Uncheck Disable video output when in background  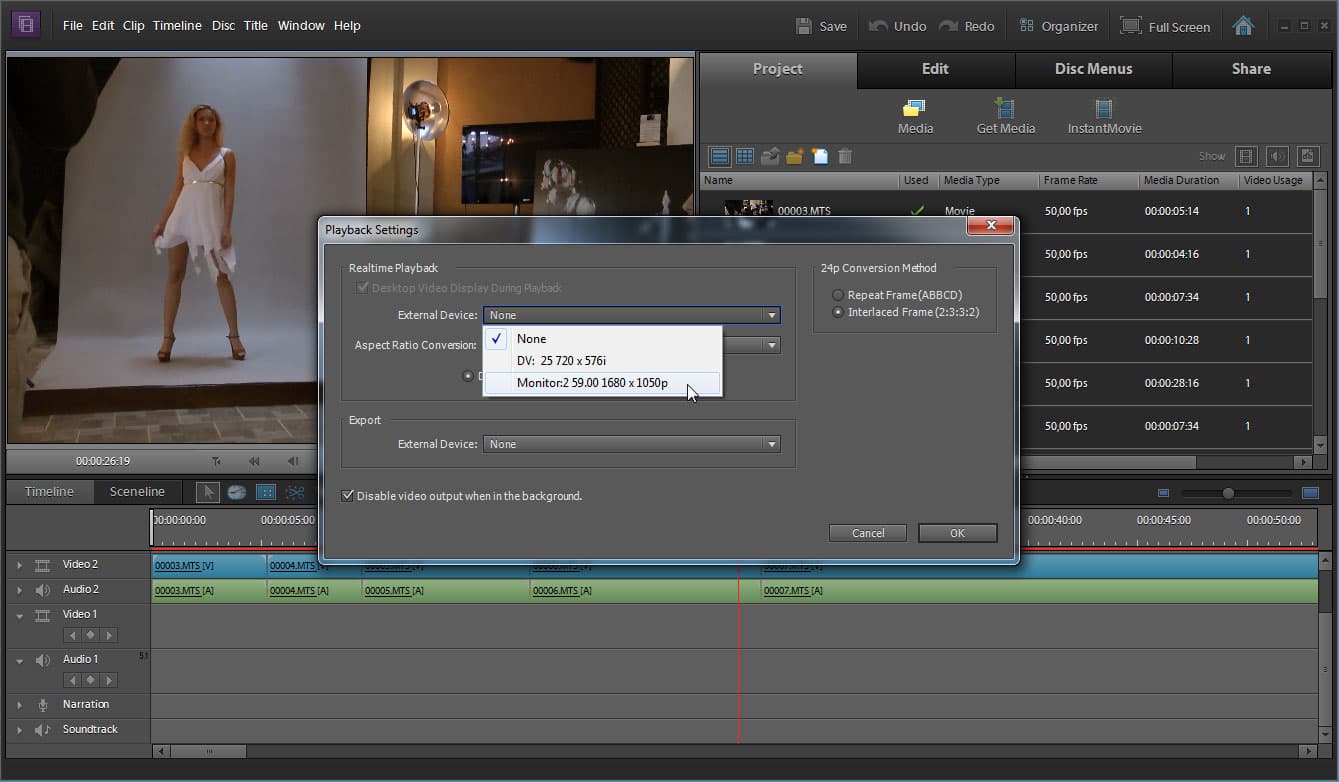point(348,496)
